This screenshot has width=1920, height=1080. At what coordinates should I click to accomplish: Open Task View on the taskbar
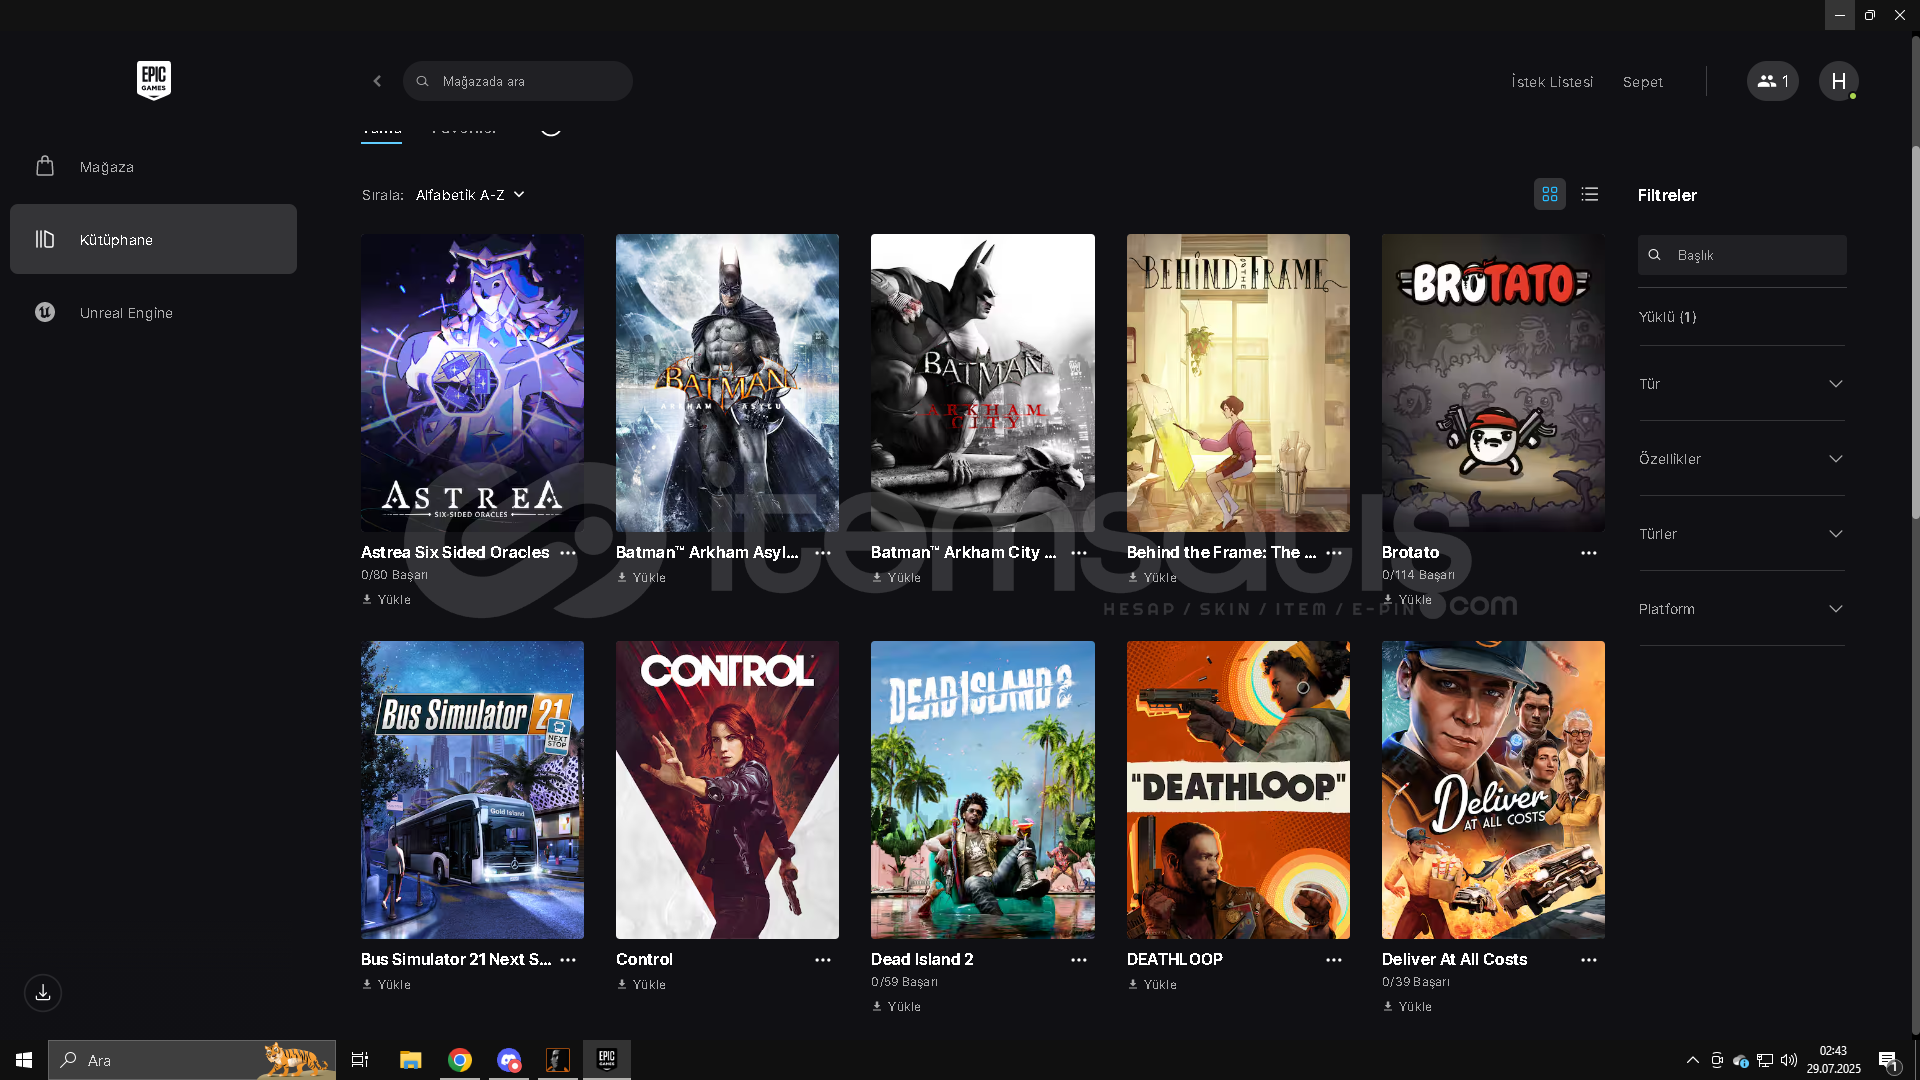click(360, 1060)
